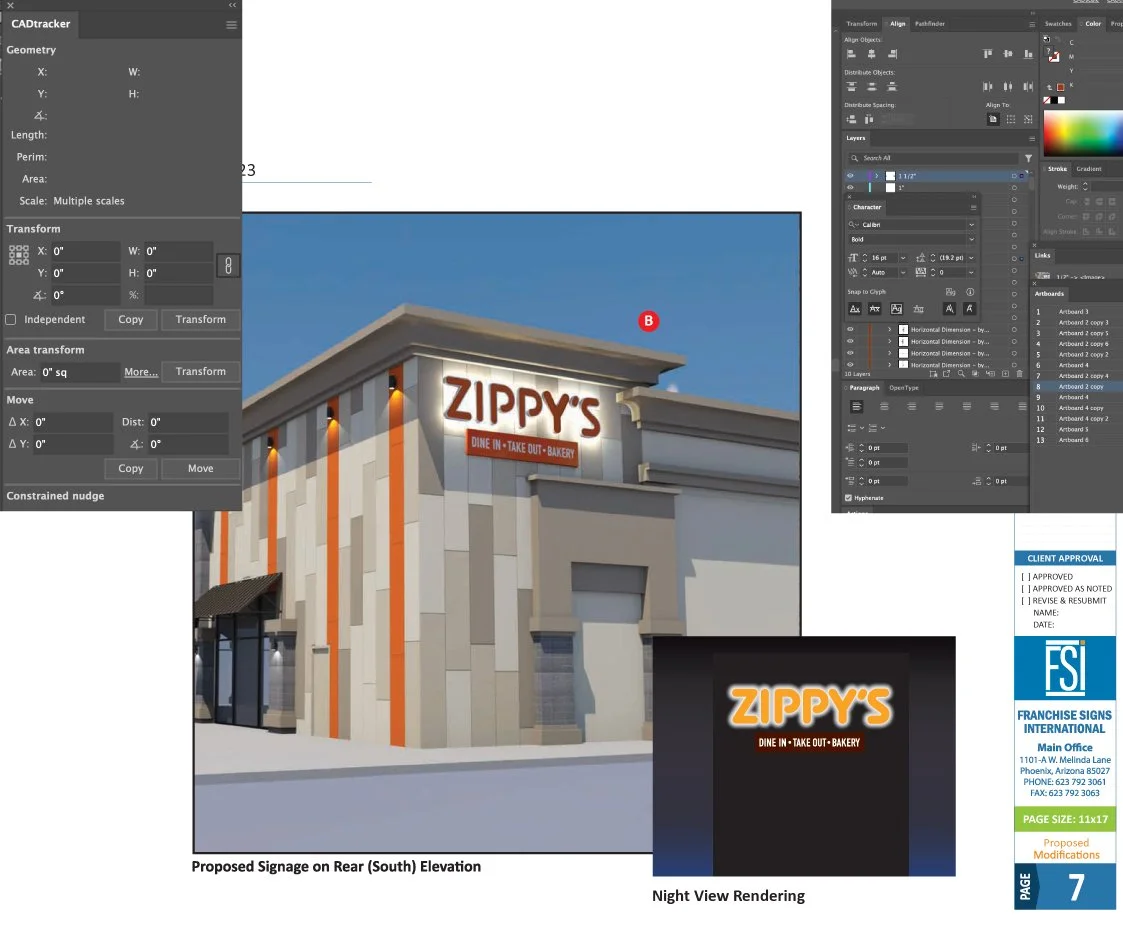The image size is (1123, 932).
Task: Click CADtracker reference point grid
Action: pyautogui.click(x=19, y=255)
